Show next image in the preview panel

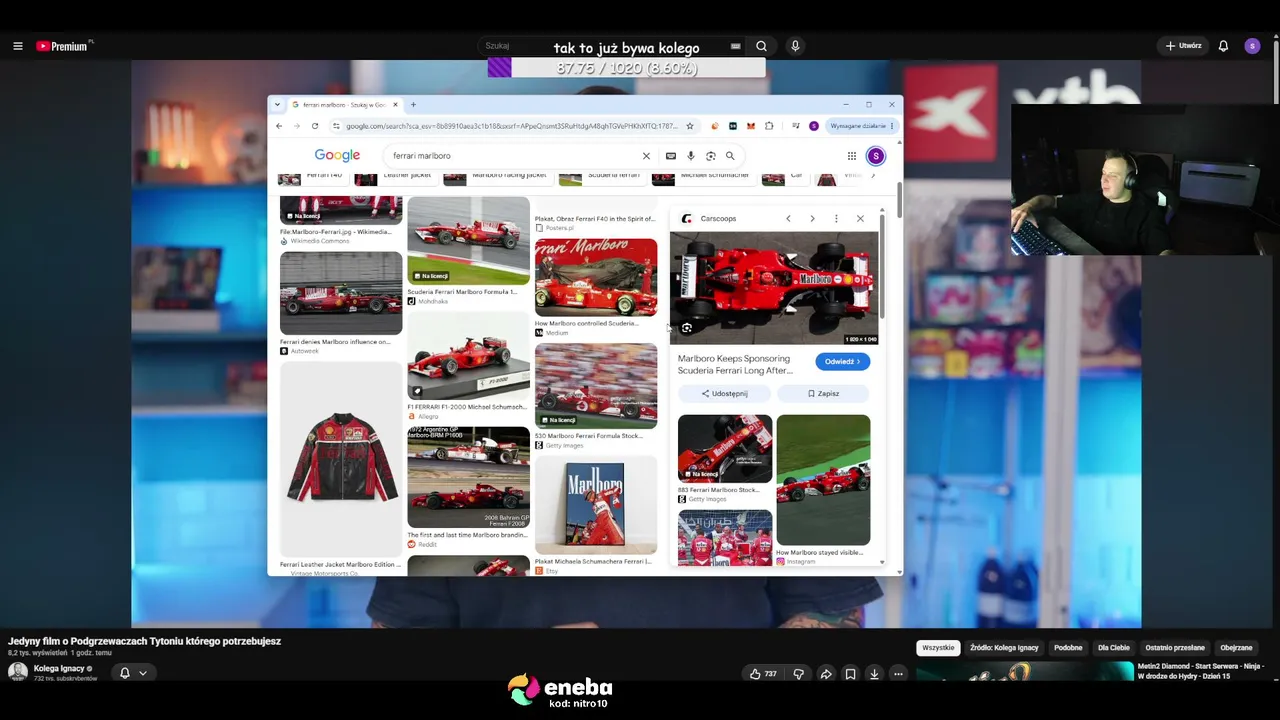812,218
